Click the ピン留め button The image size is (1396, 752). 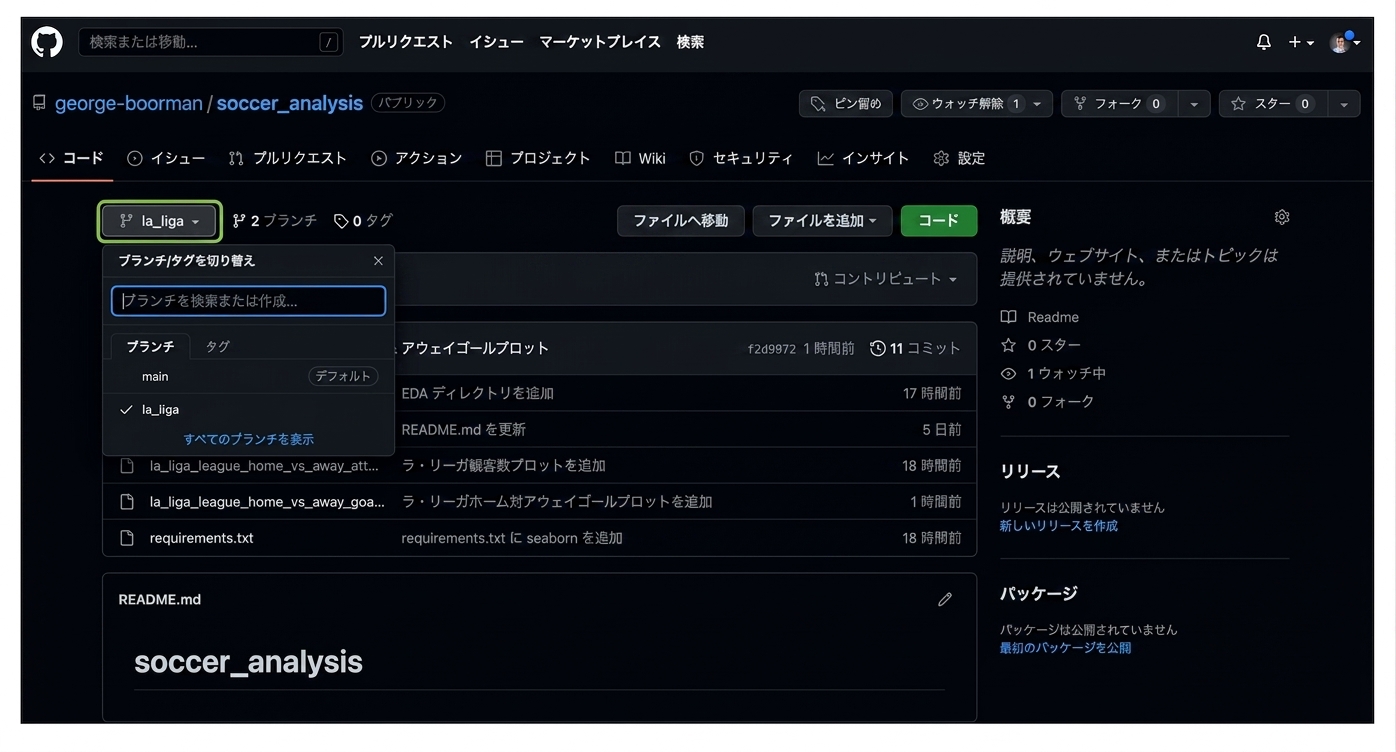coord(846,104)
